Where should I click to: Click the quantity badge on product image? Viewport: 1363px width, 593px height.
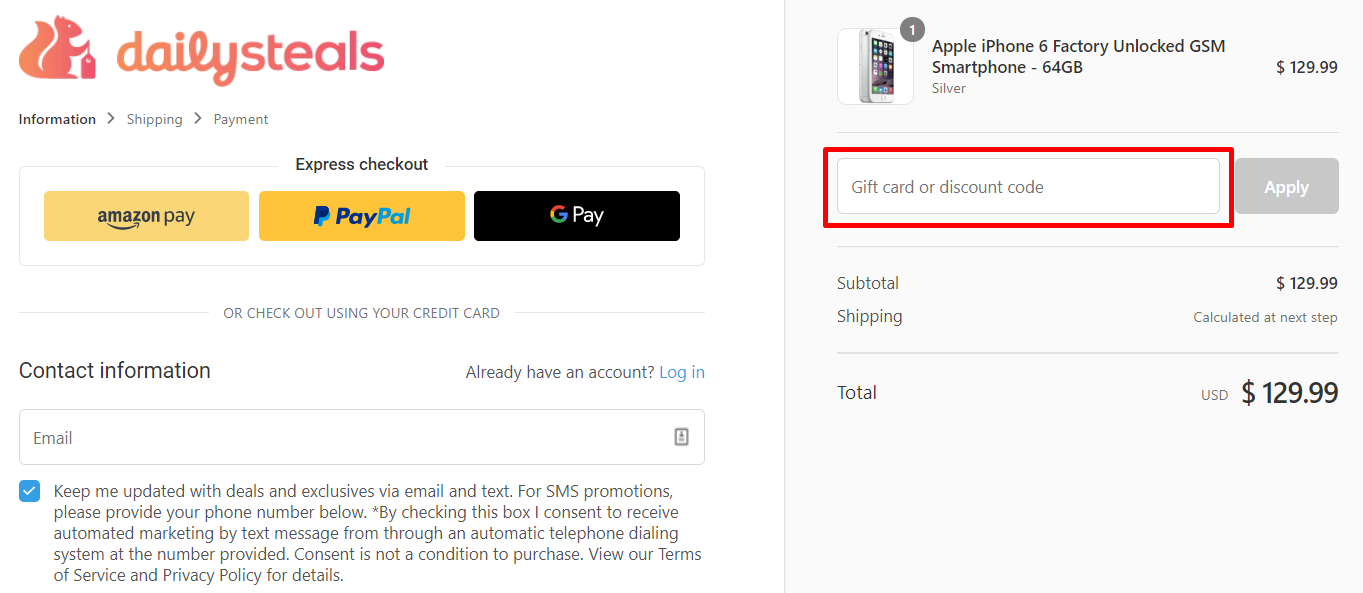tap(911, 29)
